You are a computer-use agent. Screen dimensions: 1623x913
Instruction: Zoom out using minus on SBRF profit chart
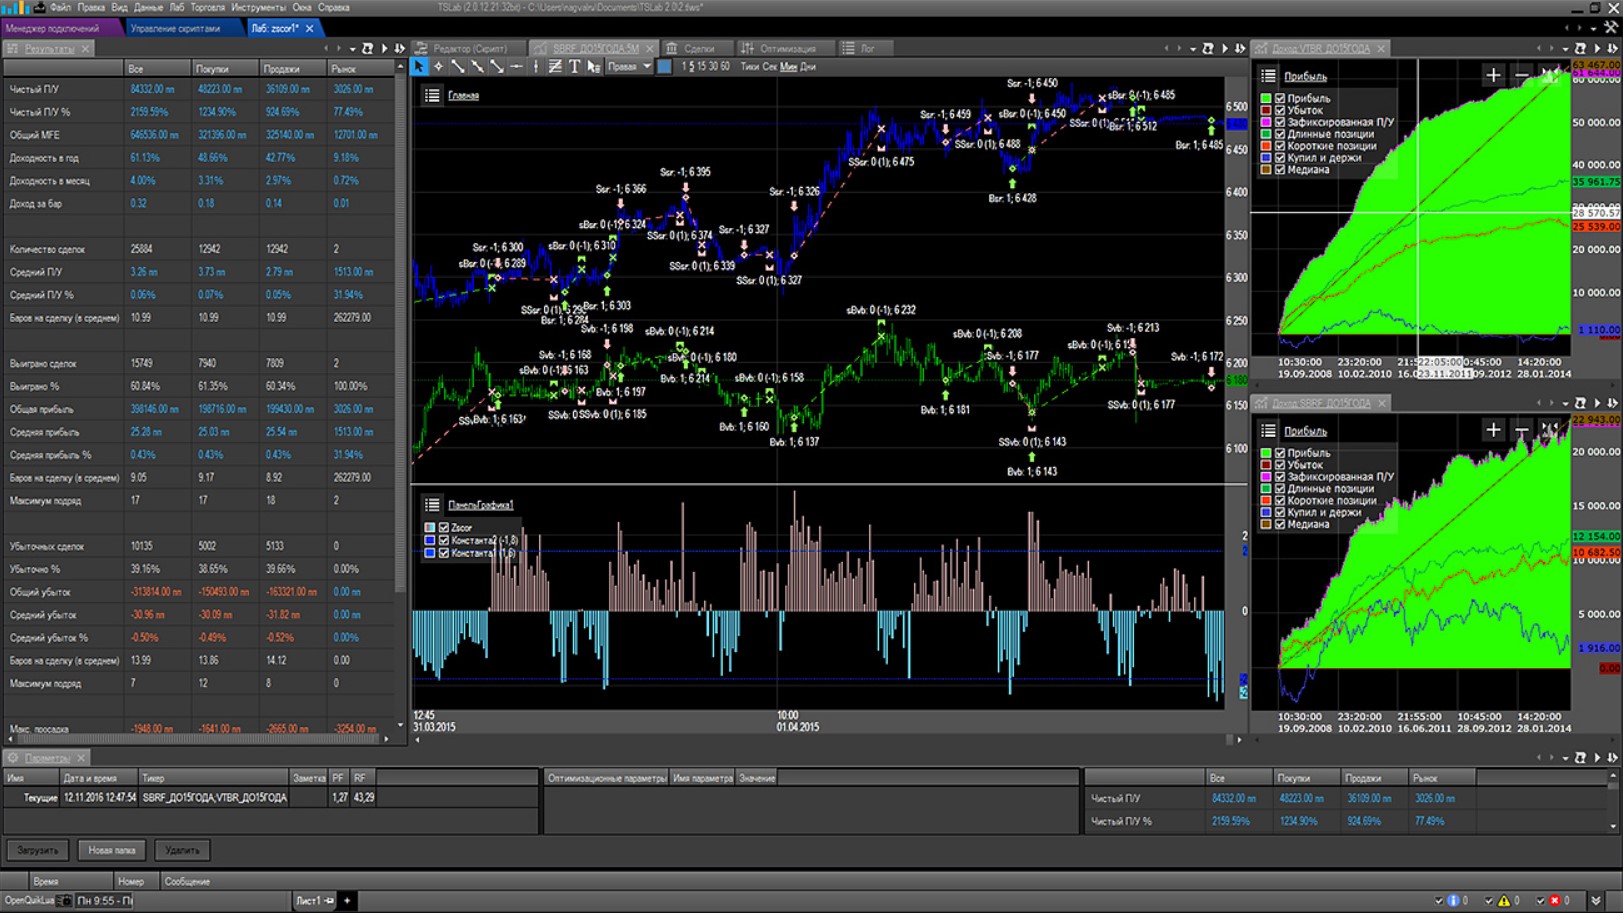1521,430
